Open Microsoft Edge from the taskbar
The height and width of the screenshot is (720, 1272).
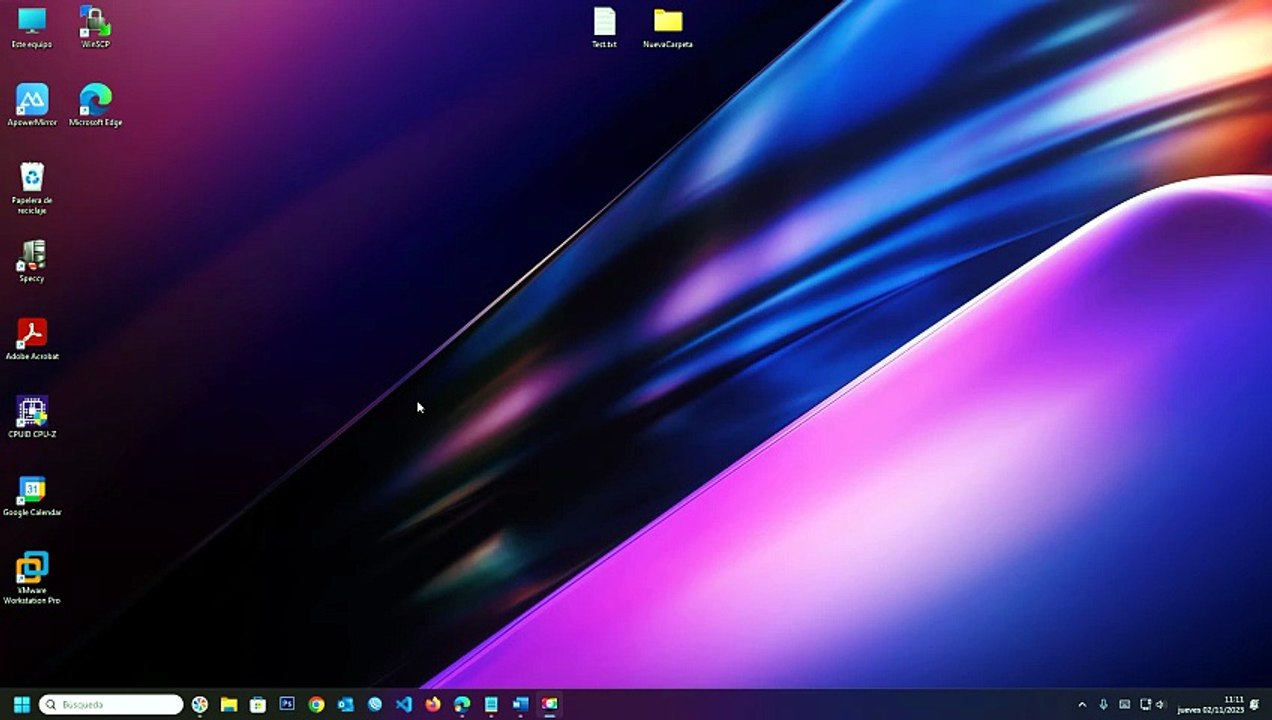coord(462,704)
